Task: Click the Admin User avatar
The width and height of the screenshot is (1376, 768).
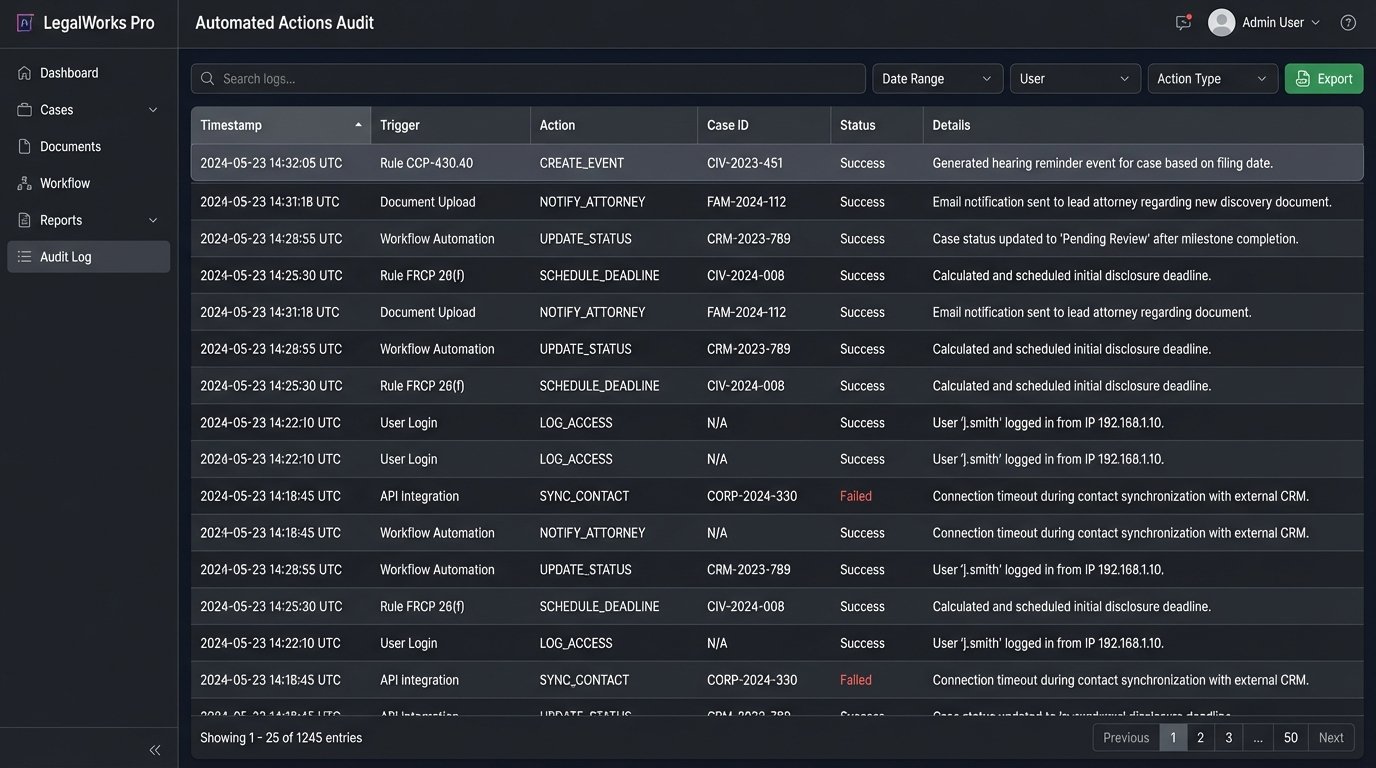Action: pos(1221,21)
